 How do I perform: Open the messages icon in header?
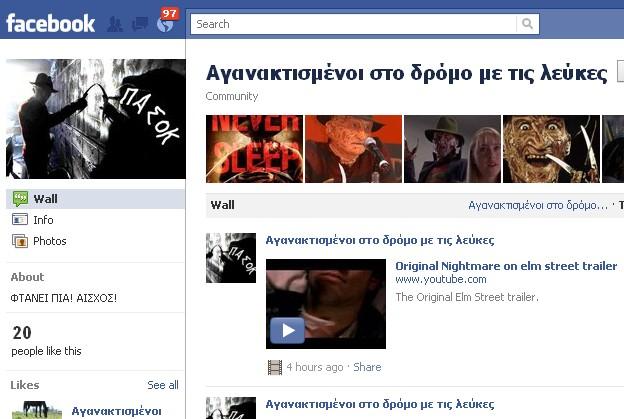(140, 24)
